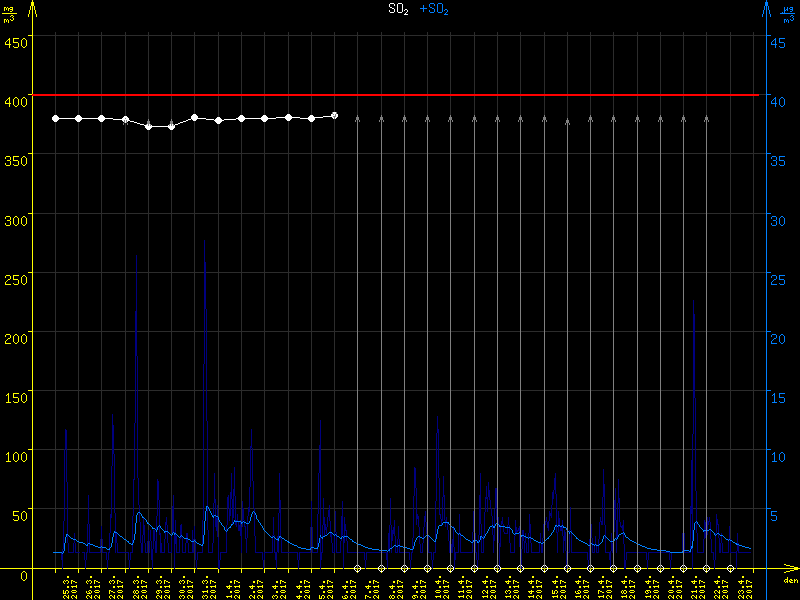Image resolution: width=800 pixels, height=600 pixels.
Task: Select the 25.3.2017 date label
Action: point(66,586)
